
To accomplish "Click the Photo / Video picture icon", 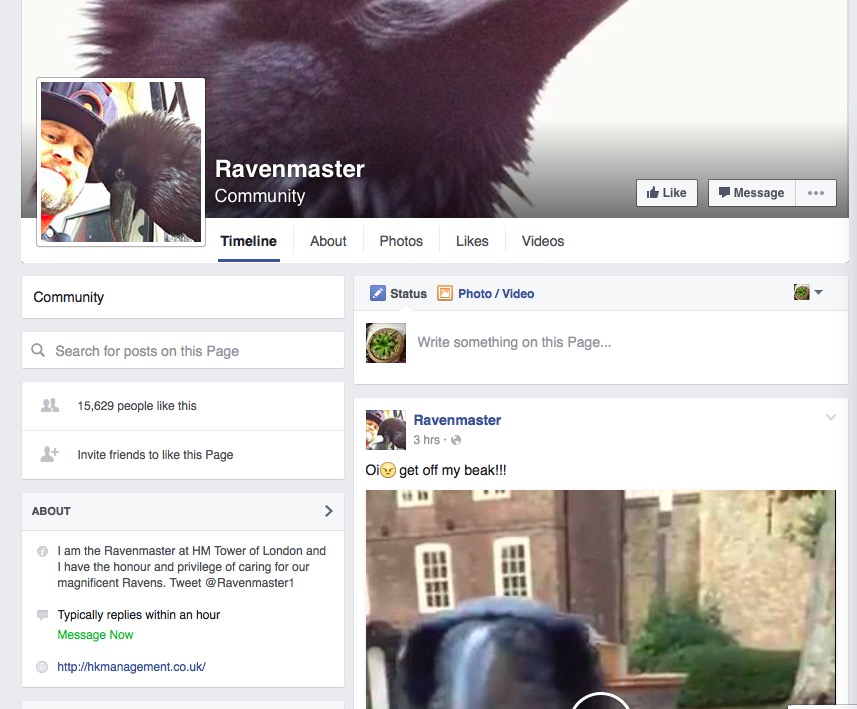I will [445, 294].
